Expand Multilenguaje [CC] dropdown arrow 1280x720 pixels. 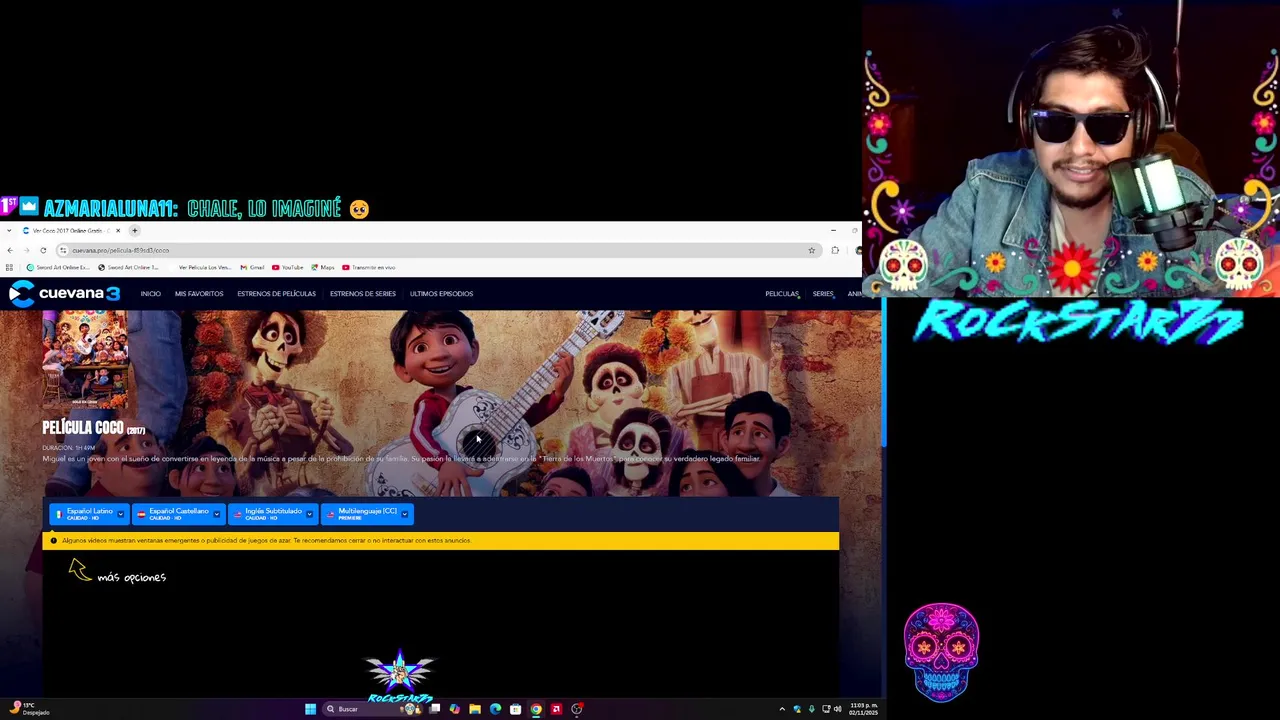pos(405,514)
